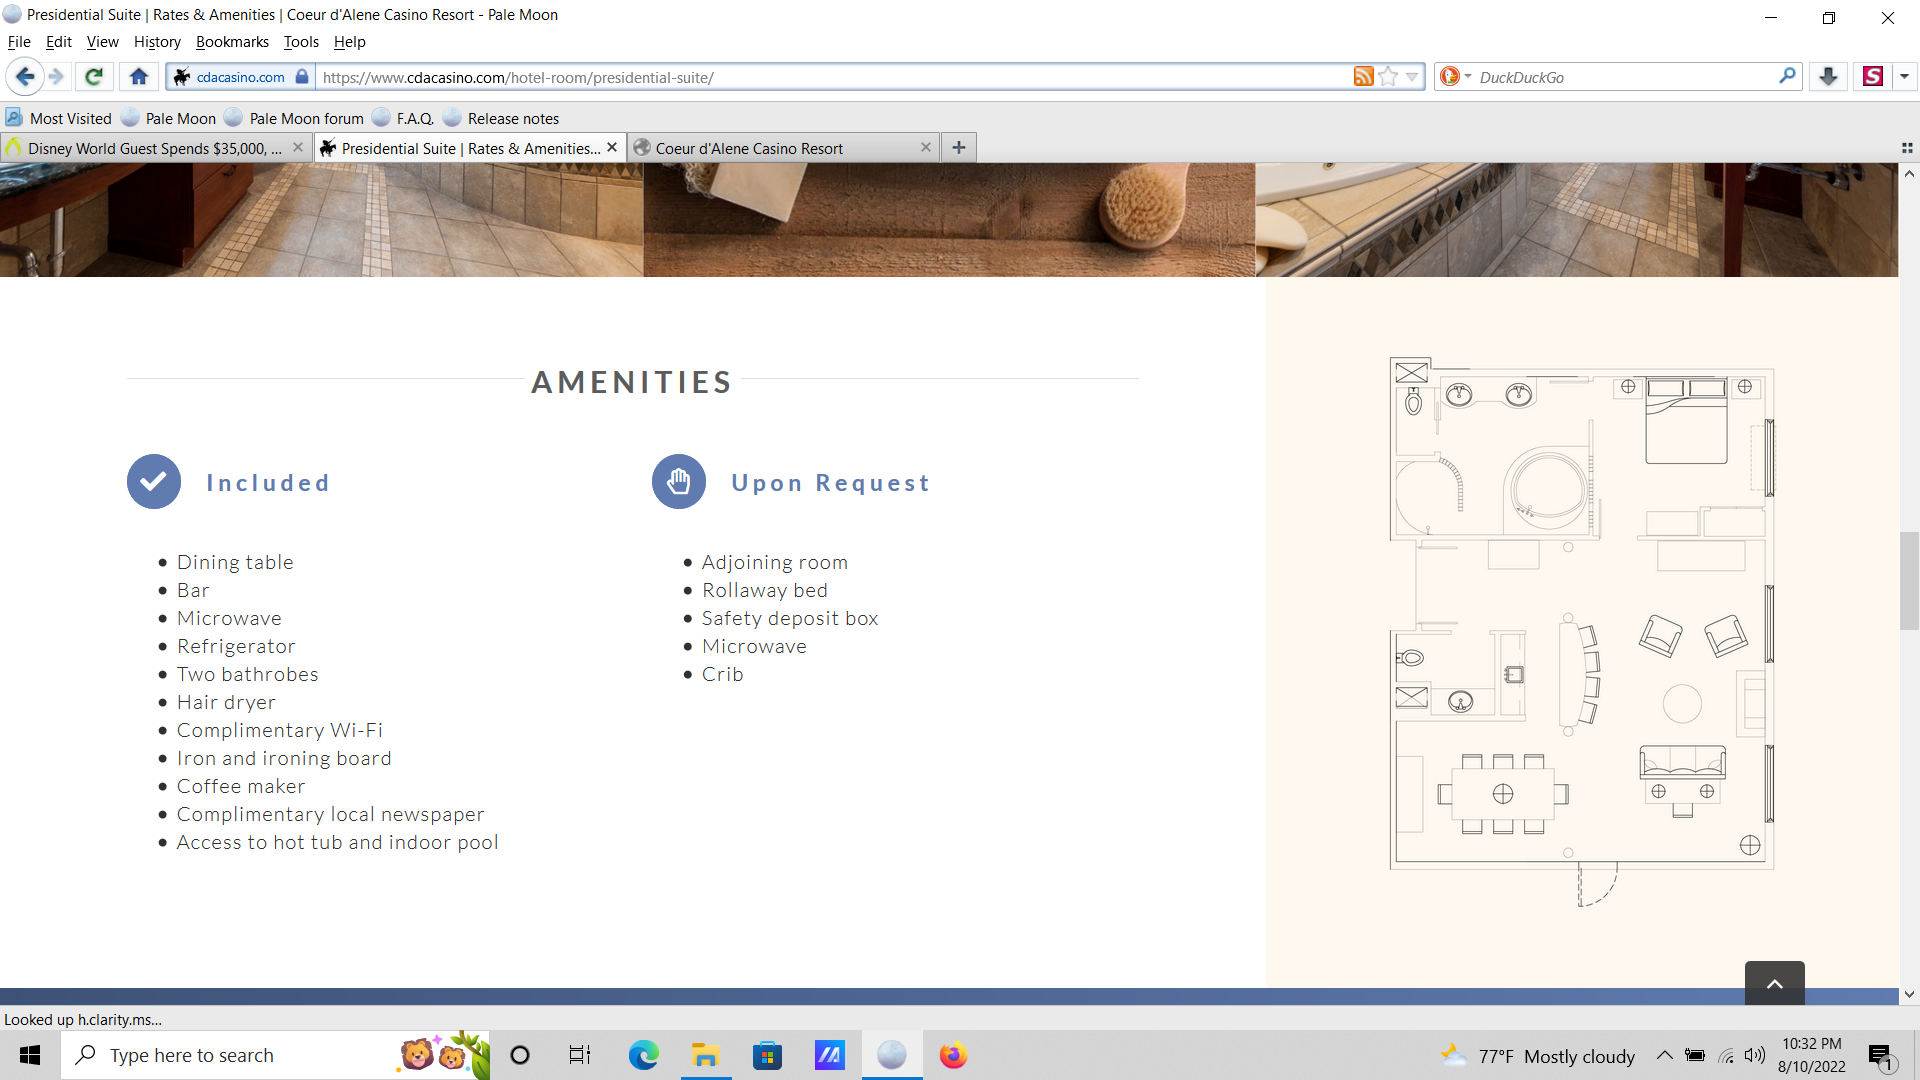Click the back-to-top chevron button
The width and height of the screenshot is (1920, 1080).
[x=1775, y=984]
